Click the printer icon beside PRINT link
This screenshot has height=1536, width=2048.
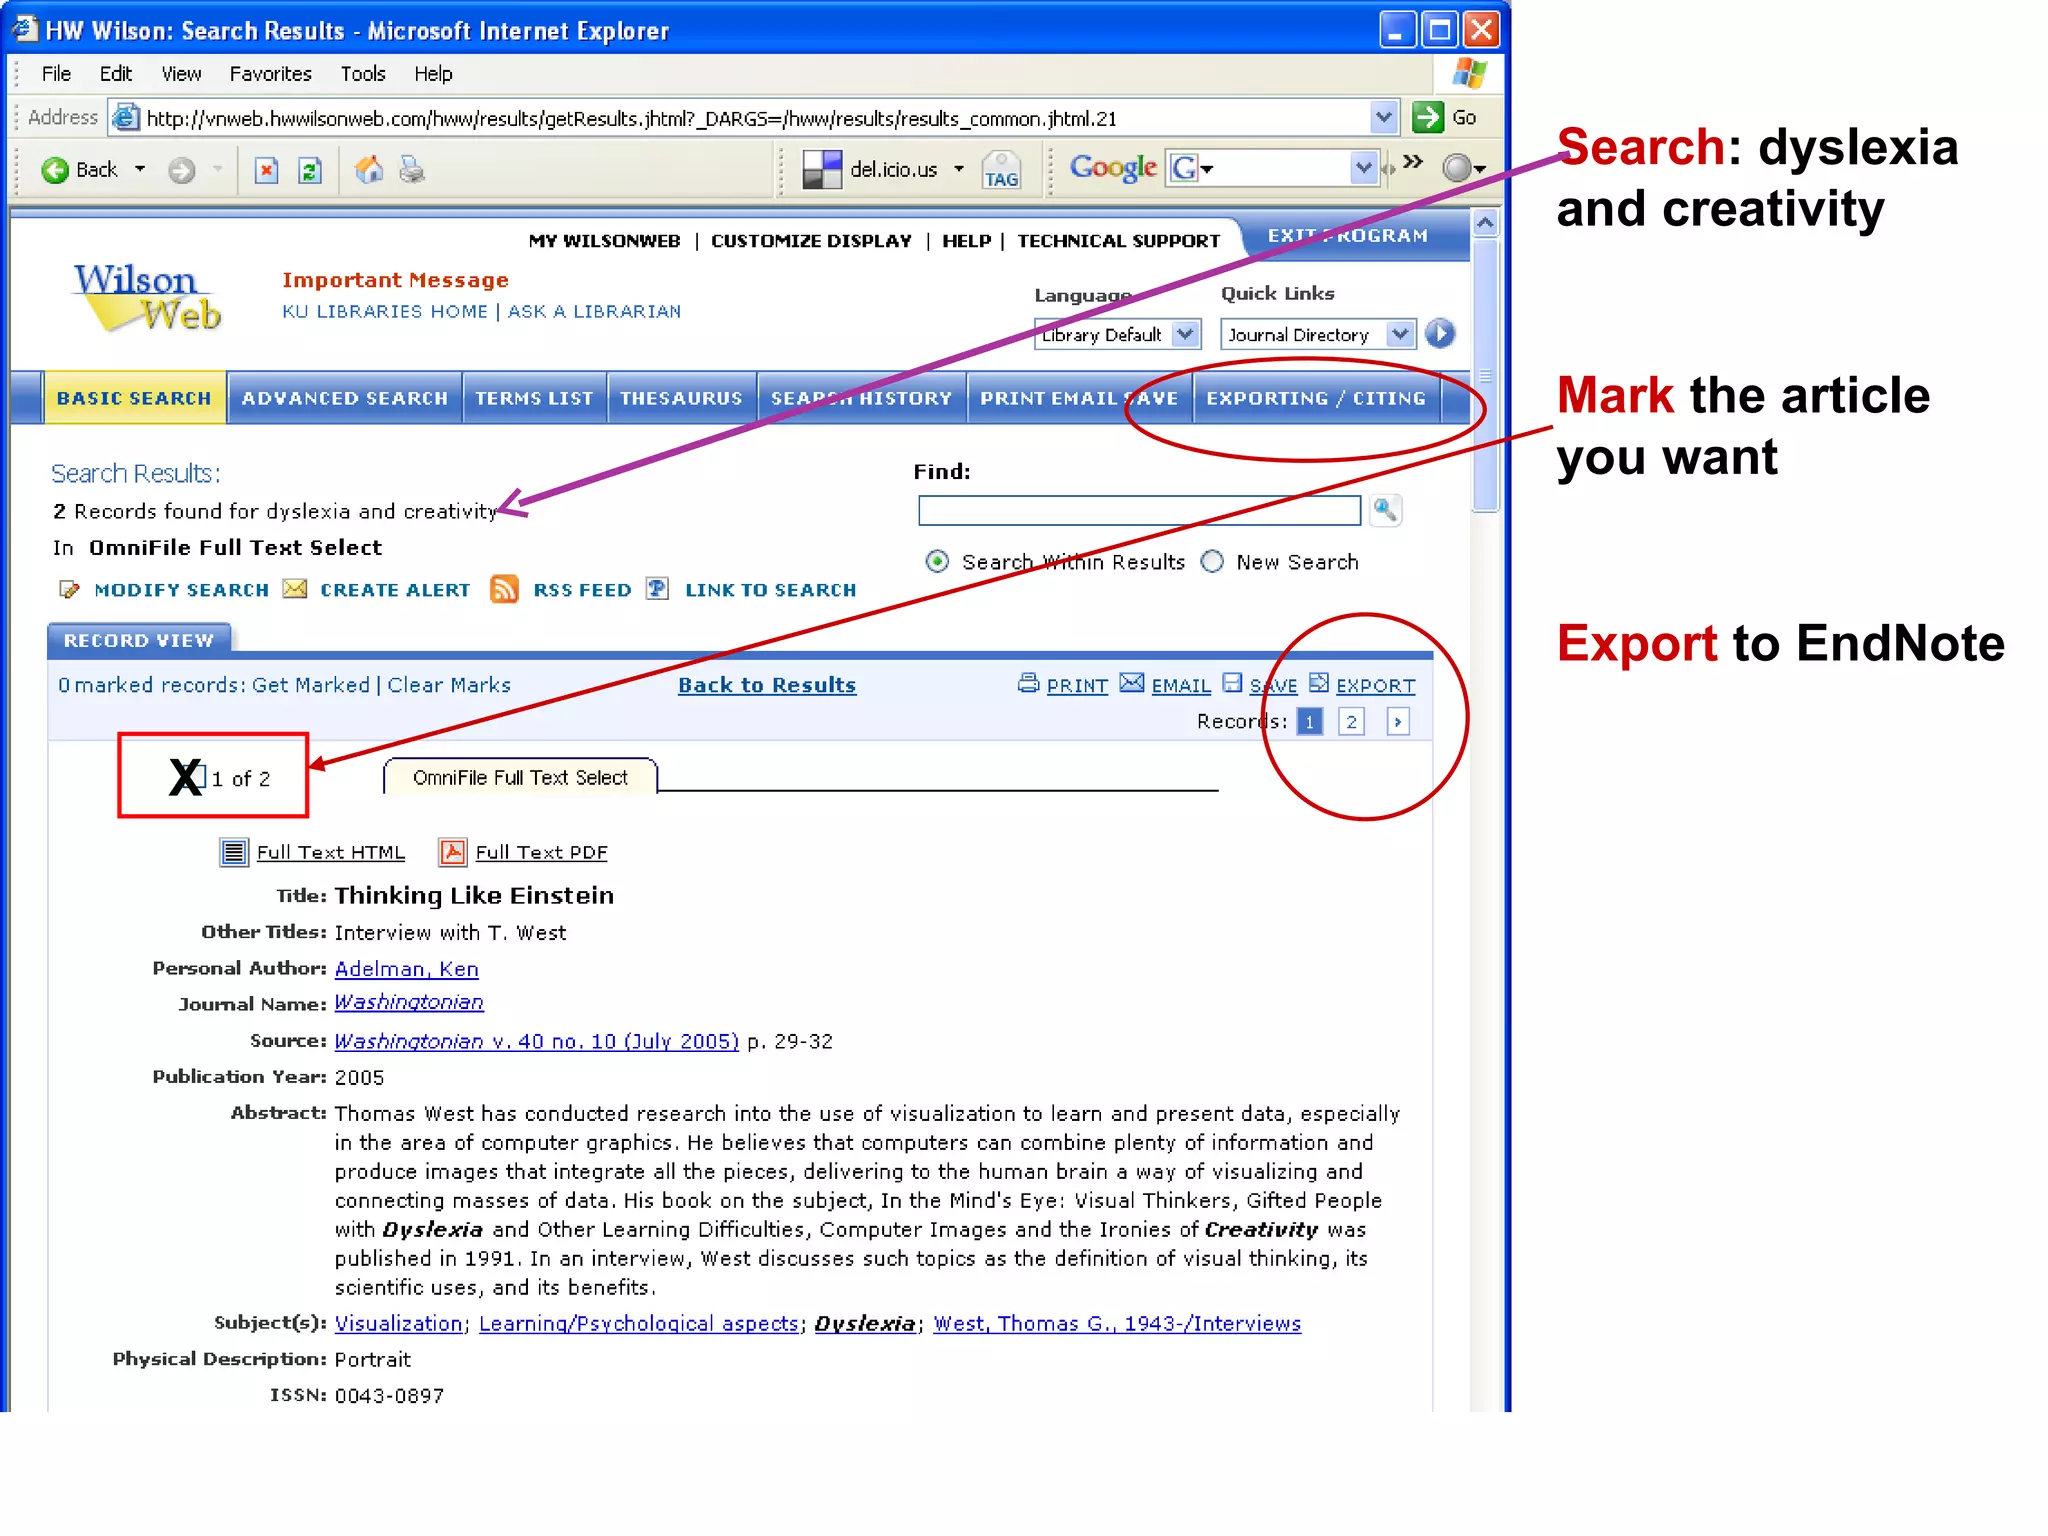coord(1028,683)
